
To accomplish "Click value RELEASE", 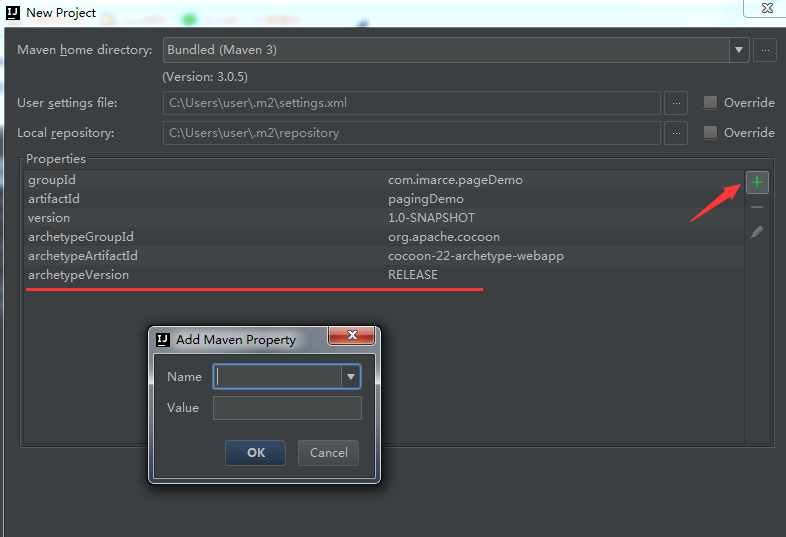I will [413, 275].
